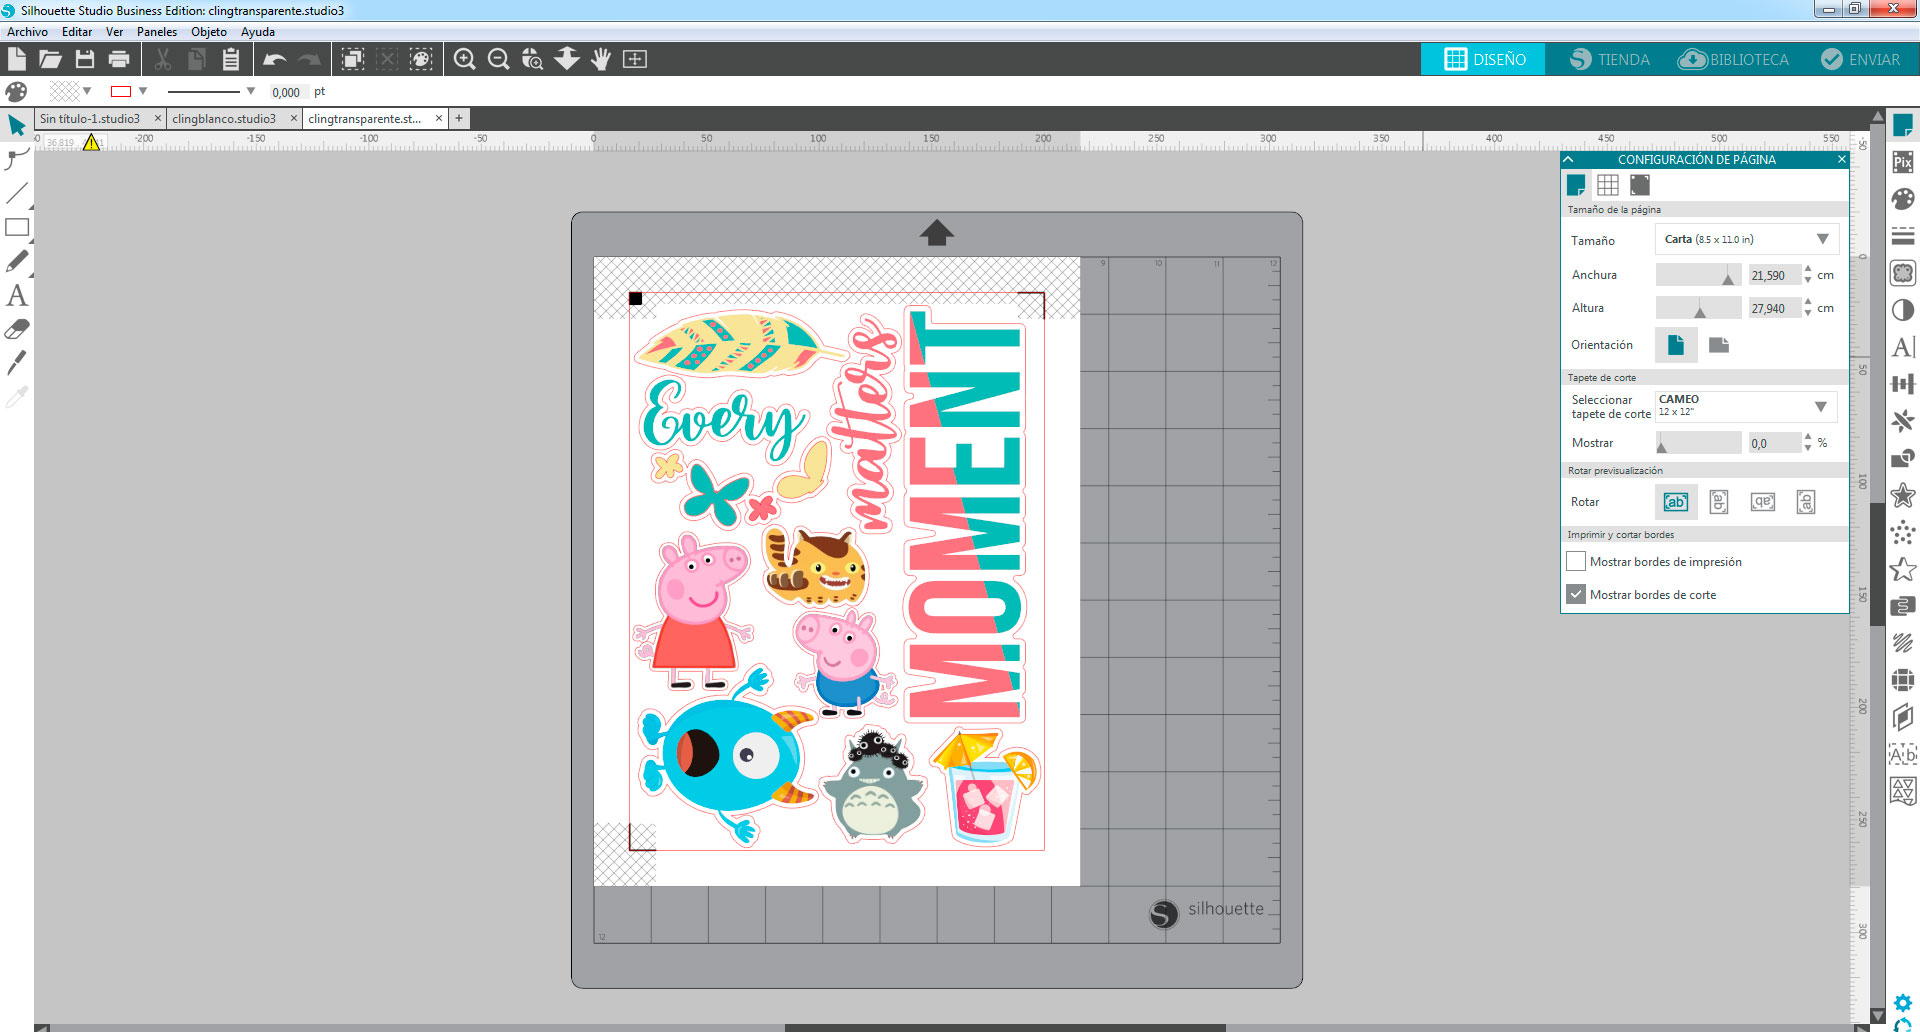Click the Altura height slider

click(x=1698, y=308)
